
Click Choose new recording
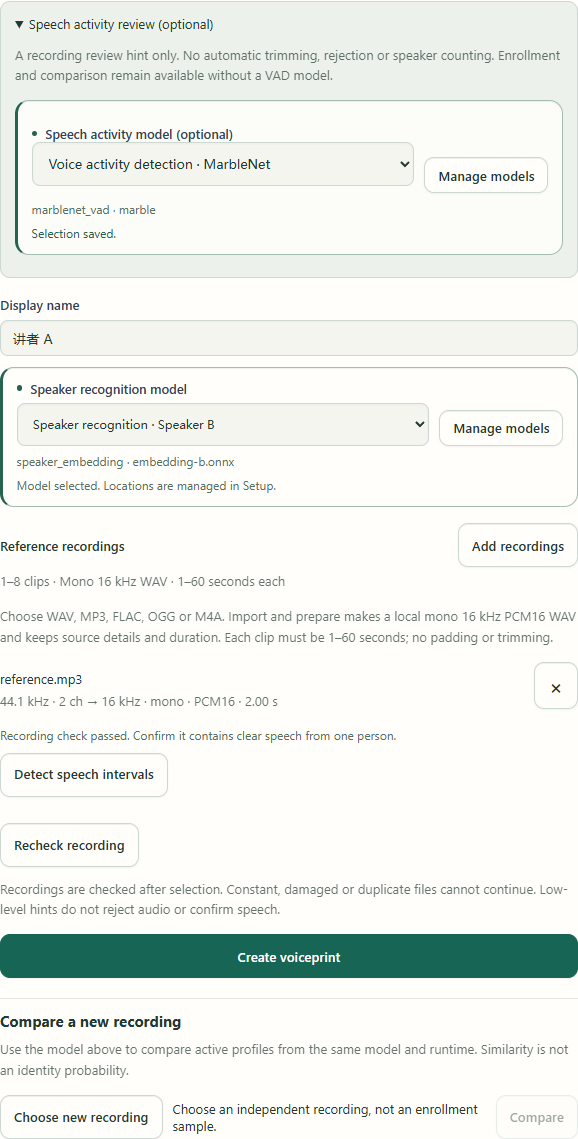coord(81,1117)
